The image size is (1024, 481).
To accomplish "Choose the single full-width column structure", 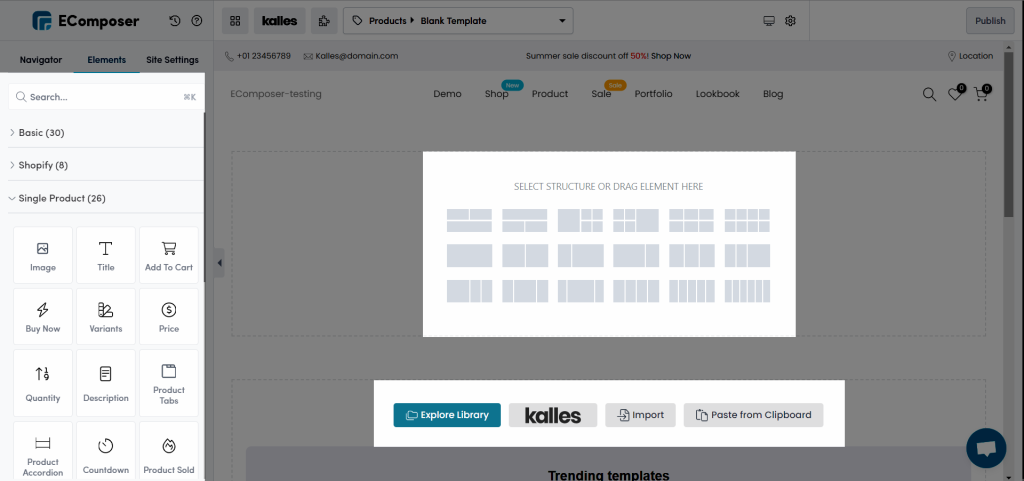I will (x=470, y=255).
